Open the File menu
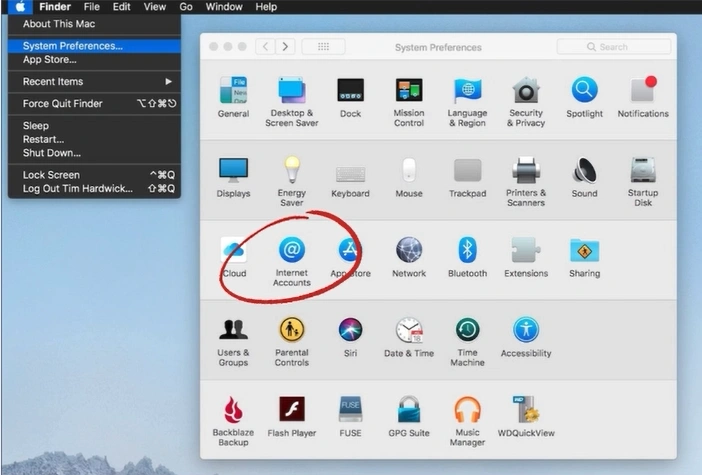702x475 pixels. 91,7
